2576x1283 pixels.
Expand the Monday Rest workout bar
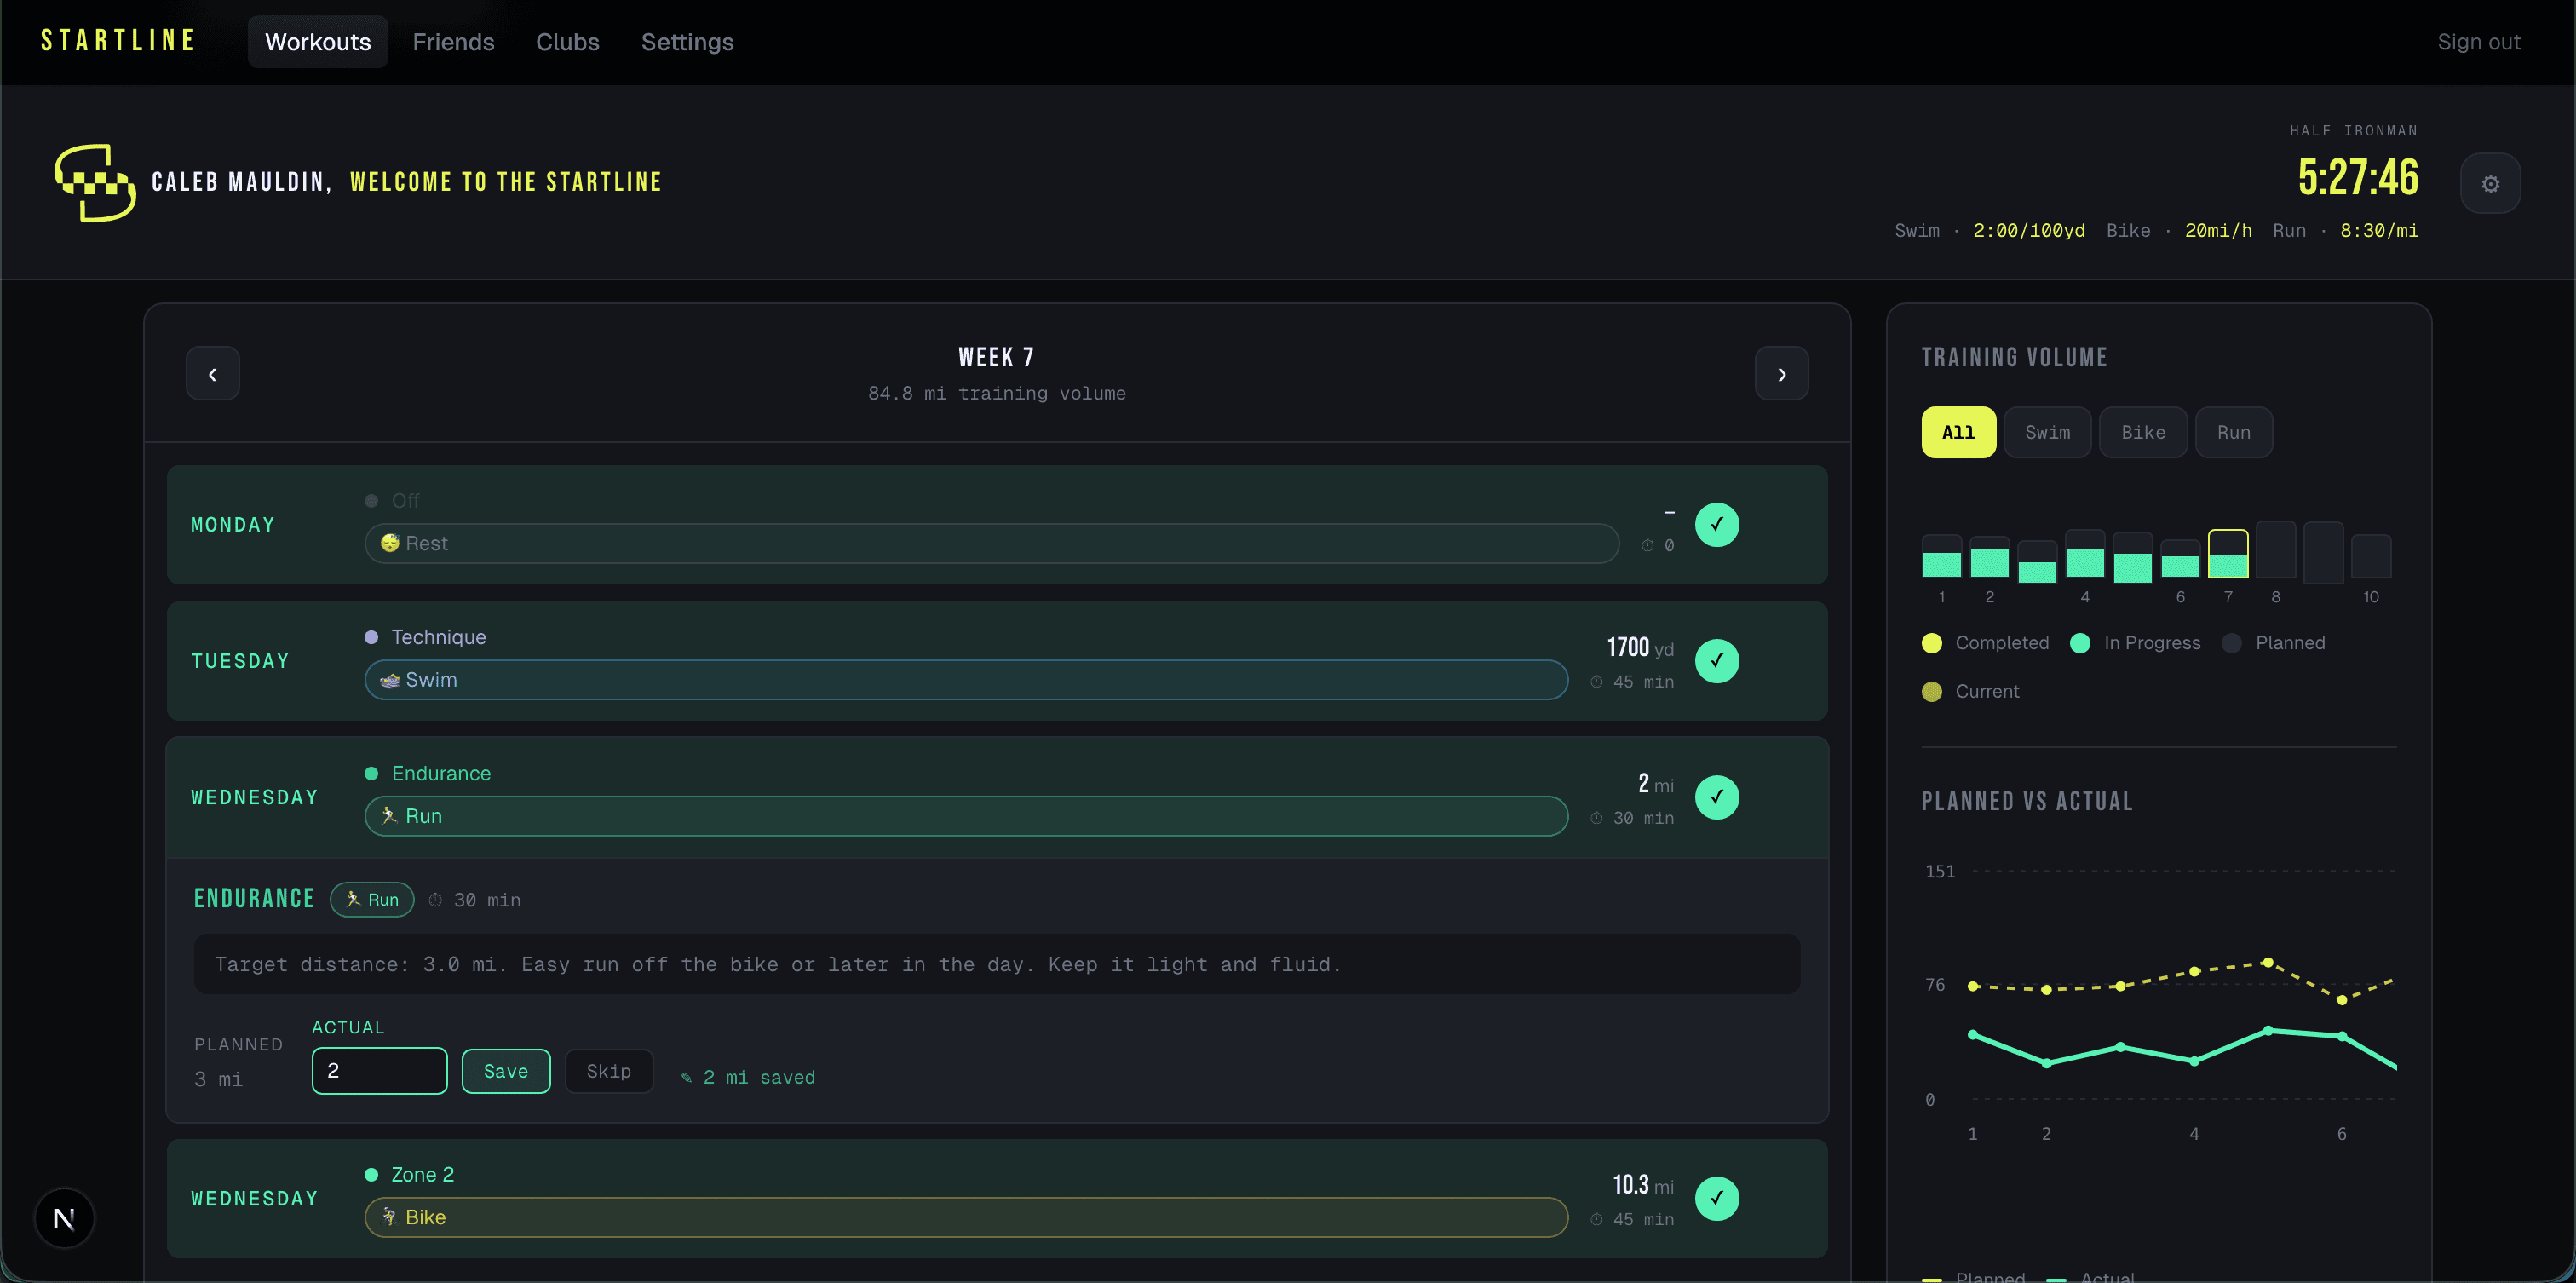(x=992, y=544)
